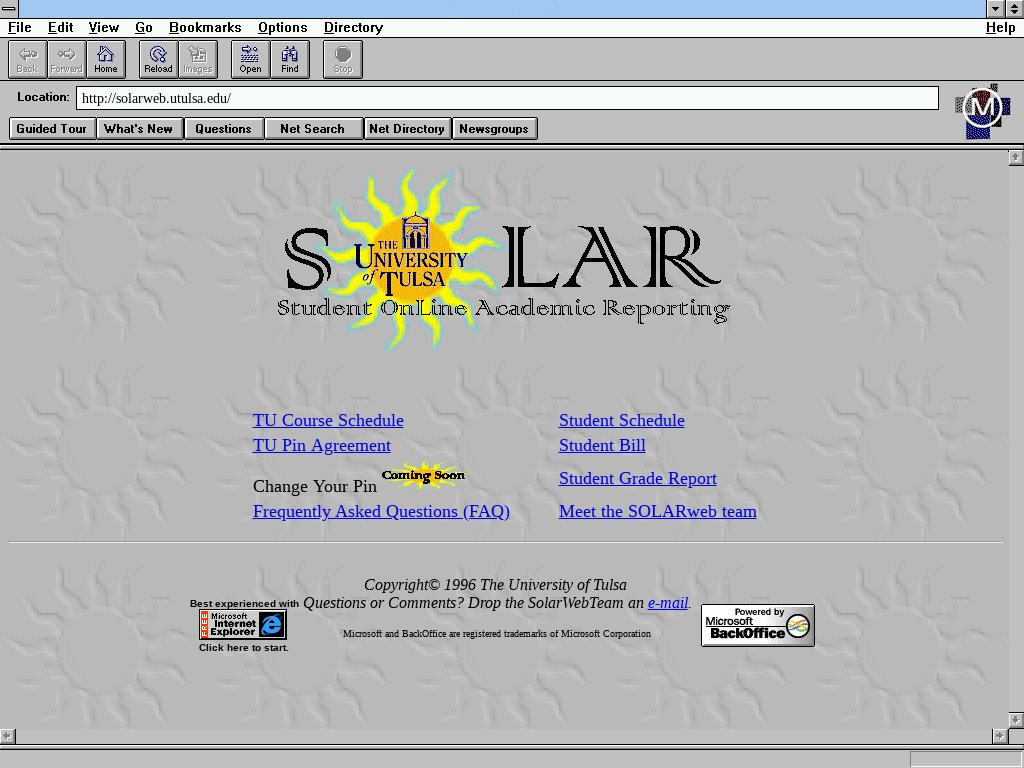Click the horizontal scrollbar right arrow
The image size is (1024, 768).
999,736
